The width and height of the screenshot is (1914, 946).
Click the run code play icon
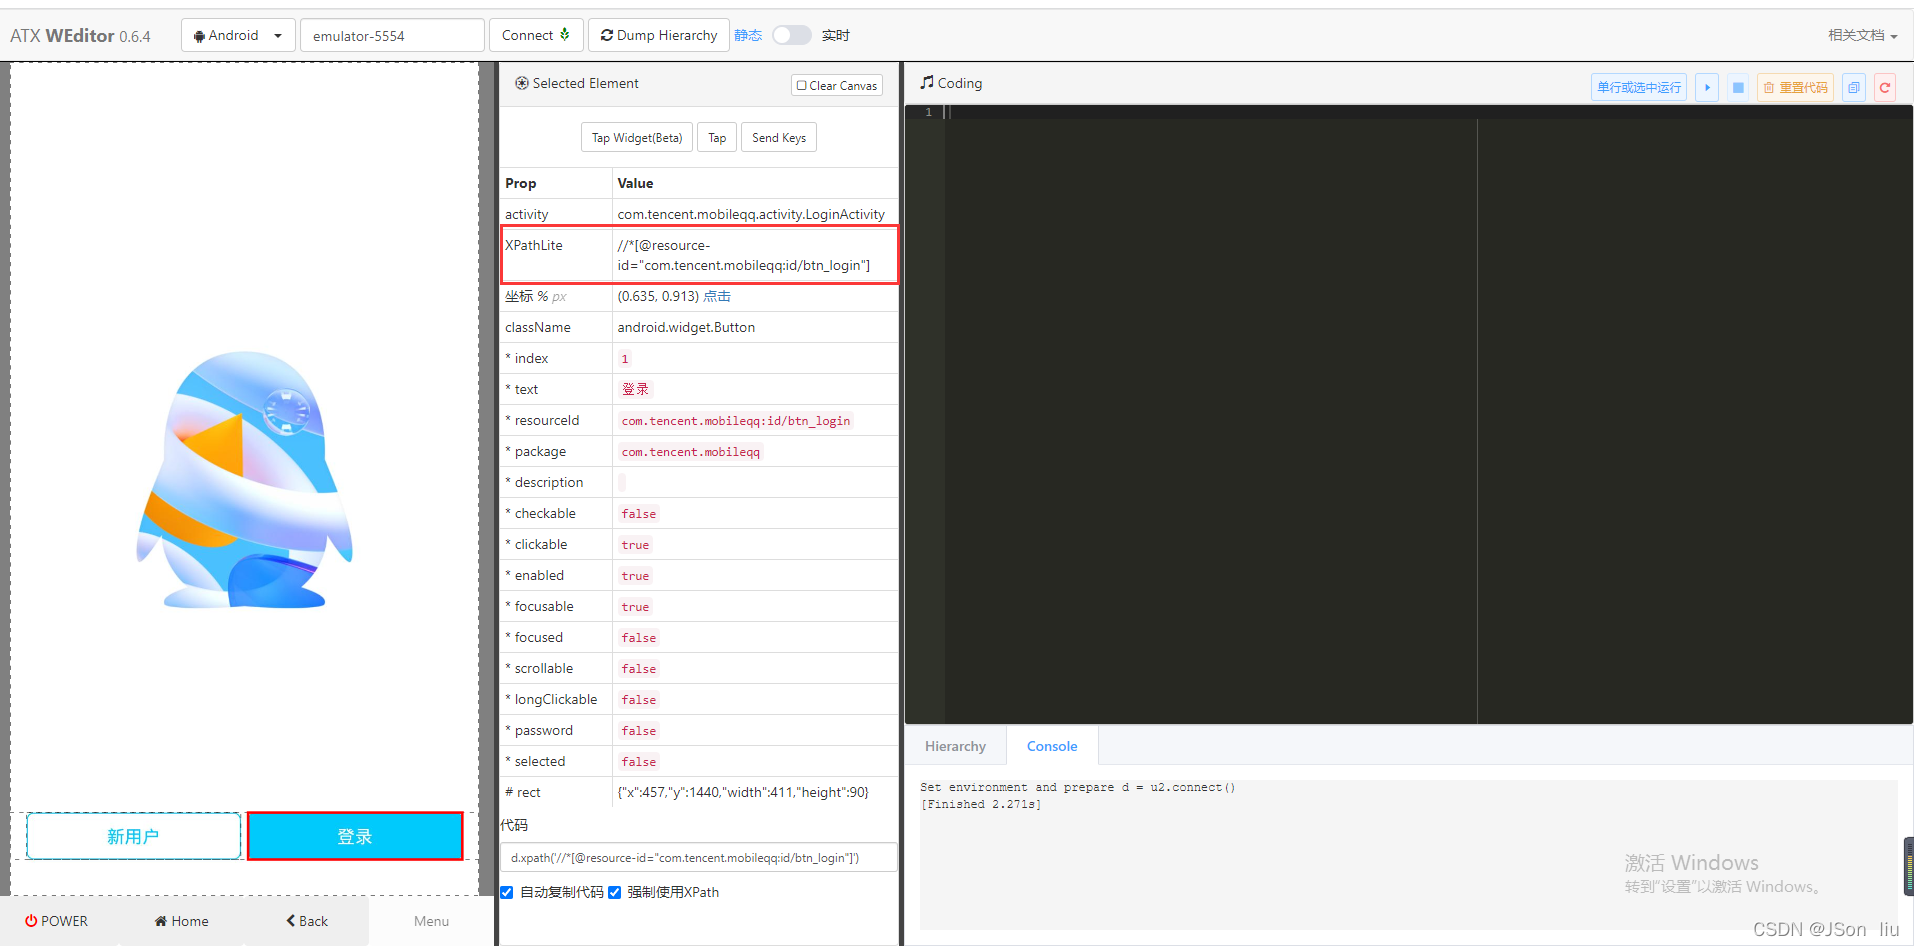click(1707, 87)
